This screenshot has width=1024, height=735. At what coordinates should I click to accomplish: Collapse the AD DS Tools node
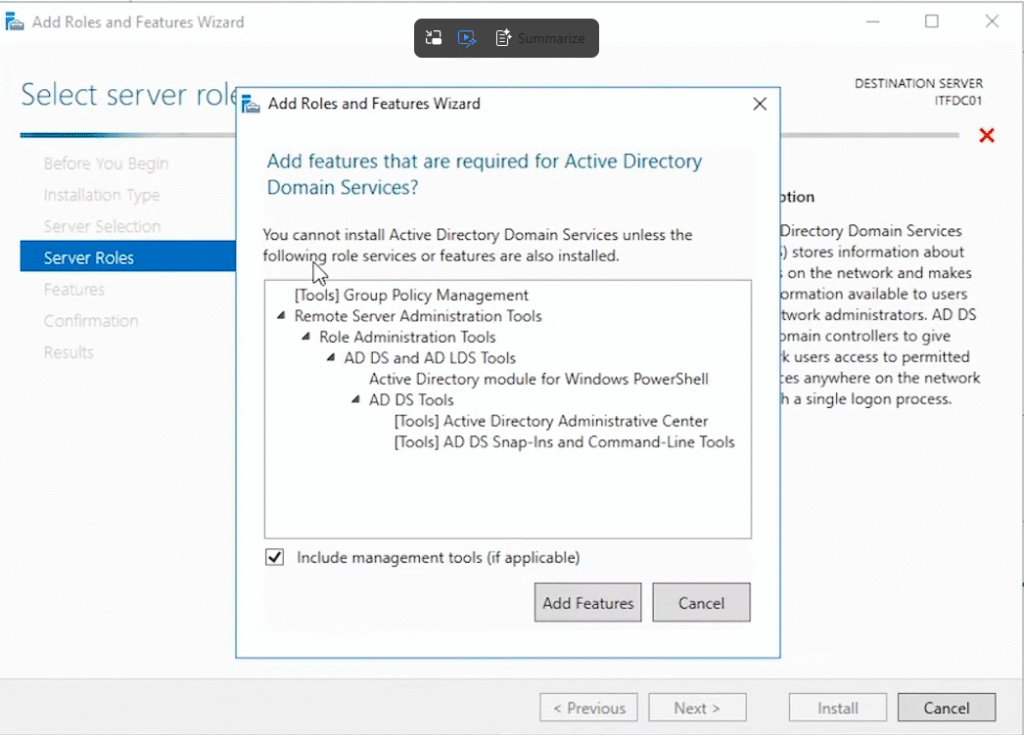[355, 399]
